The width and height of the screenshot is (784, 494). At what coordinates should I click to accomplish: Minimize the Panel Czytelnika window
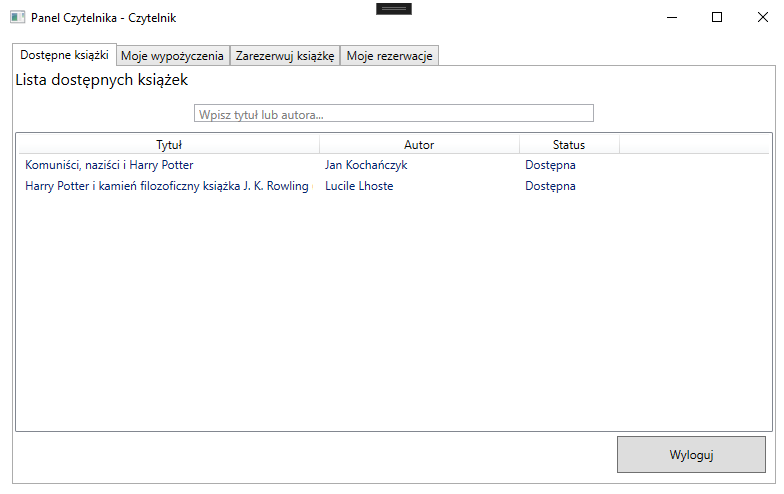pos(672,18)
